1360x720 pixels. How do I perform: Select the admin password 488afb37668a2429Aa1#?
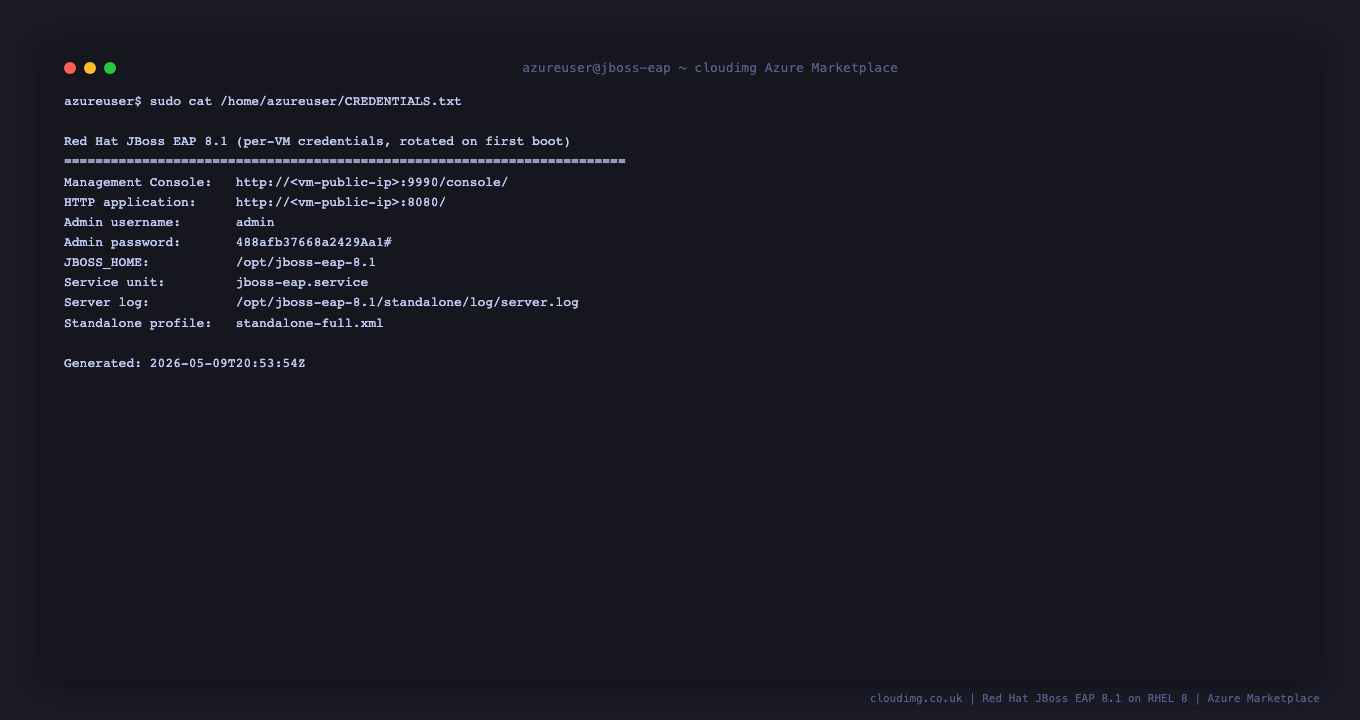314,242
